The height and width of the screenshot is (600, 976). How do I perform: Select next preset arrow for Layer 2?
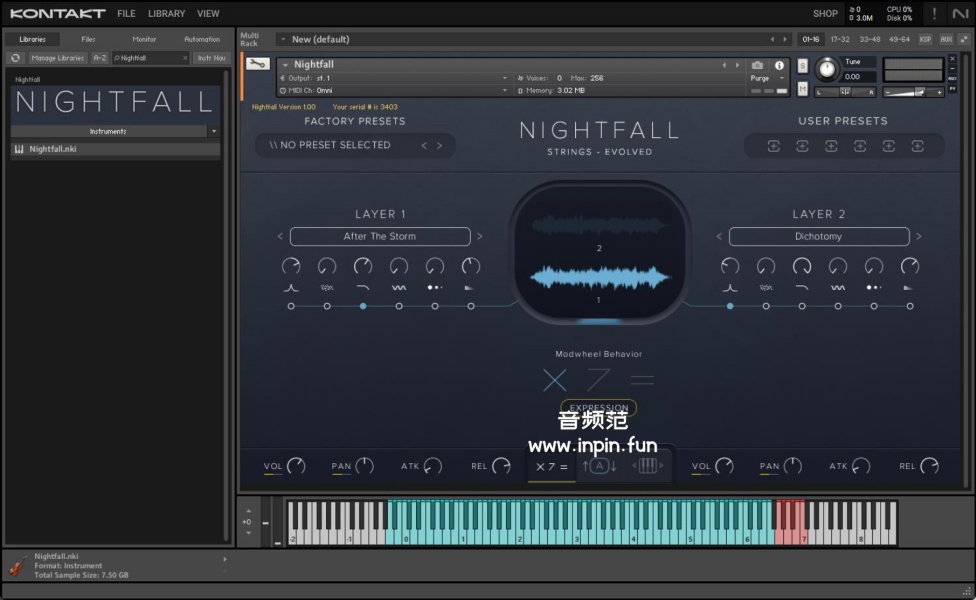pos(919,237)
